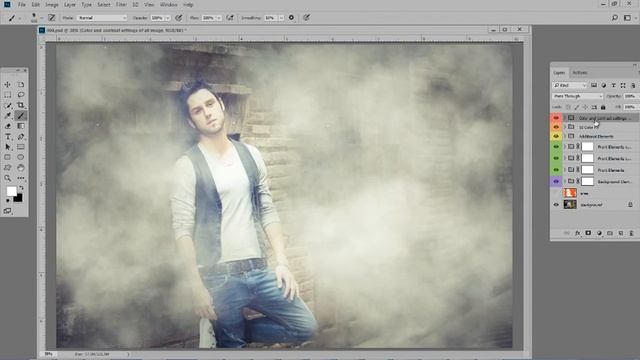Open the layer filter Kind dropdown
This screenshot has height=360, width=640.
click(x=569, y=85)
